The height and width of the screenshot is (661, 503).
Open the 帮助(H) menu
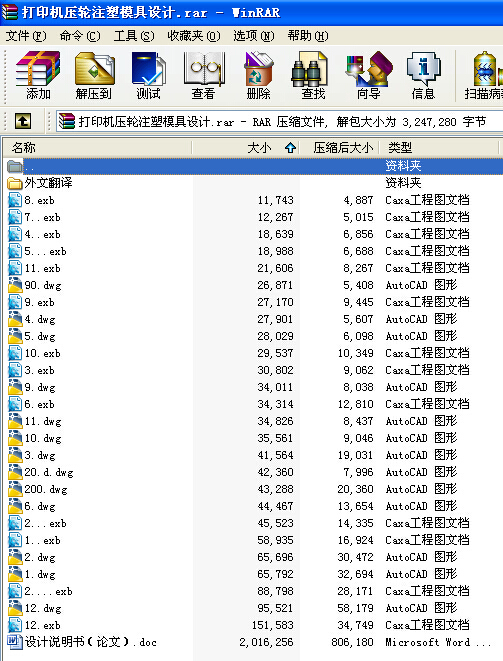(308, 36)
